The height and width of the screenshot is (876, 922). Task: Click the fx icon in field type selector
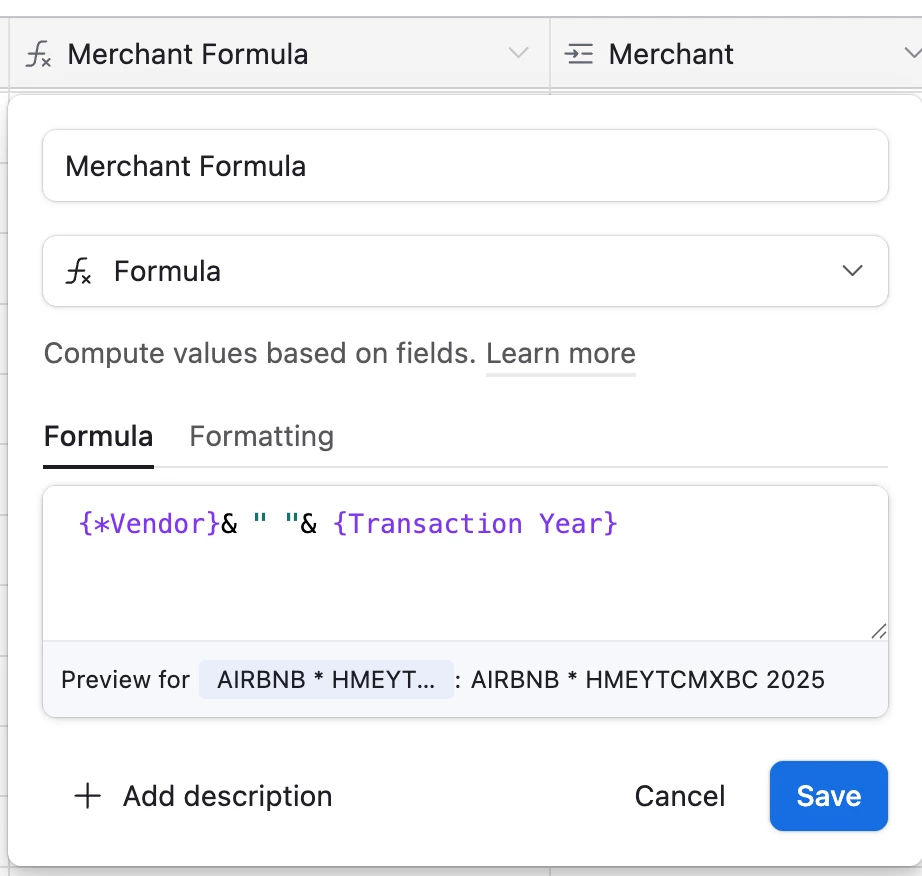(78, 271)
